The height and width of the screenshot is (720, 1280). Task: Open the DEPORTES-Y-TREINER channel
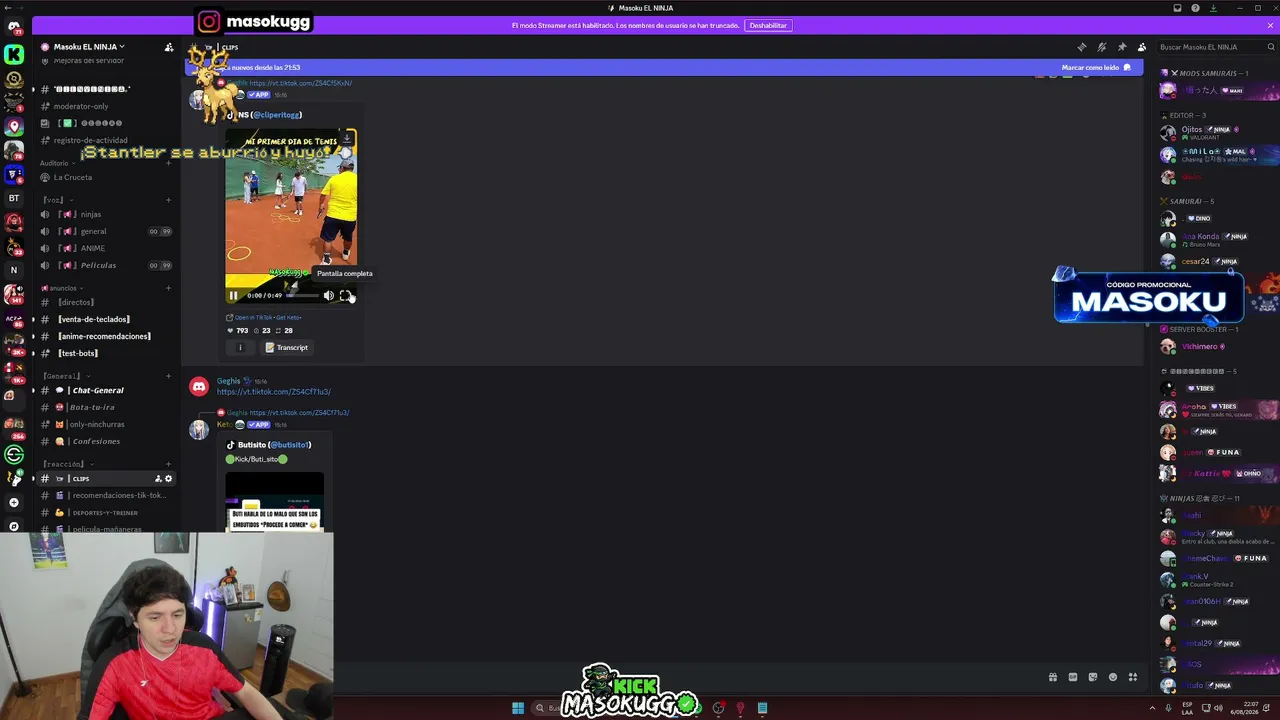click(106, 512)
